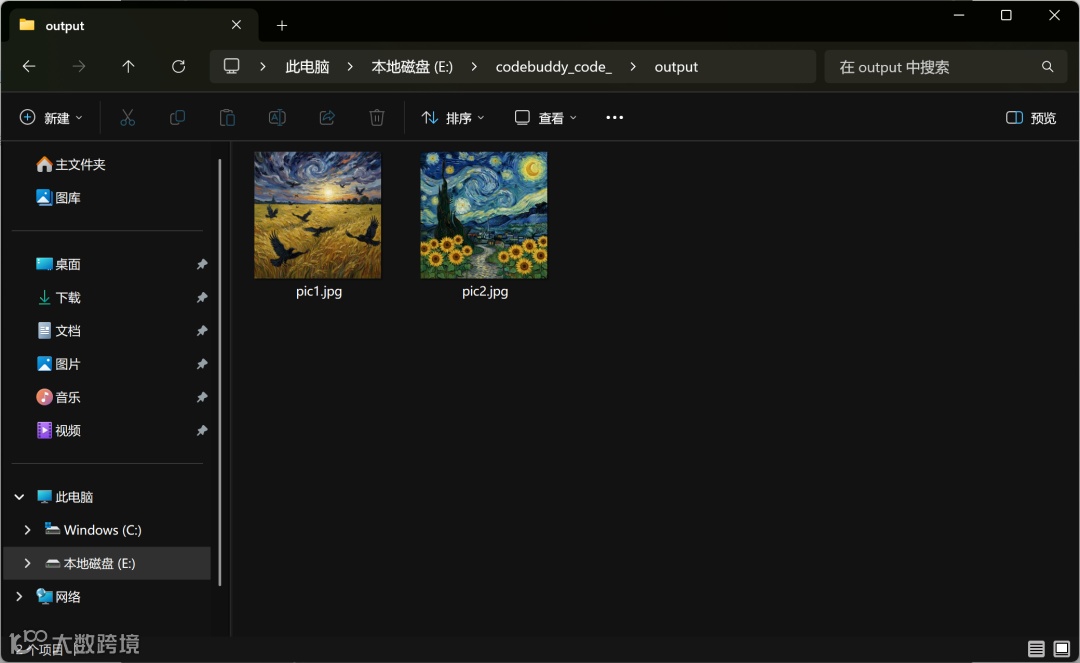Click 此电脑 in the address breadcrumb
Viewport: 1080px width, 663px height.
pyautogui.click(x=307, y=67)
